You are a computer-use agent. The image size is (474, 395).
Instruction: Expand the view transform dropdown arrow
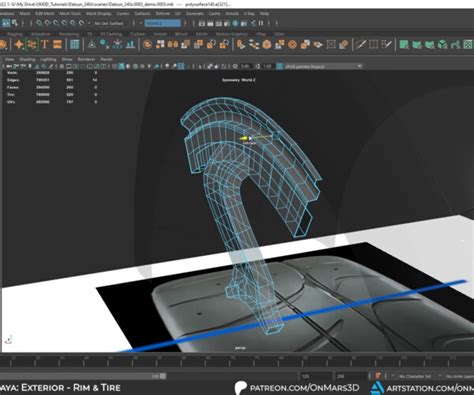pyautogui.click(x=360, y=66)
